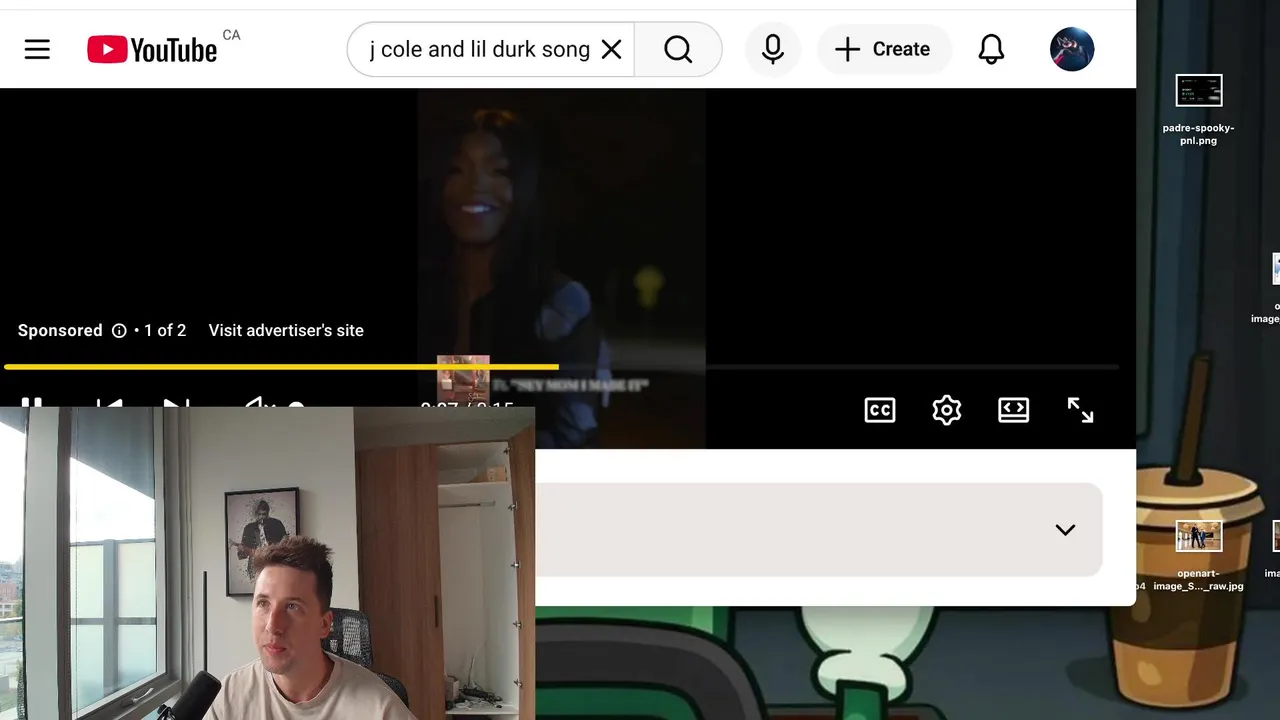This screenshot has height=720, width=1280.
Task: Toggle closed captions with CC button
Action: point(880,410)
